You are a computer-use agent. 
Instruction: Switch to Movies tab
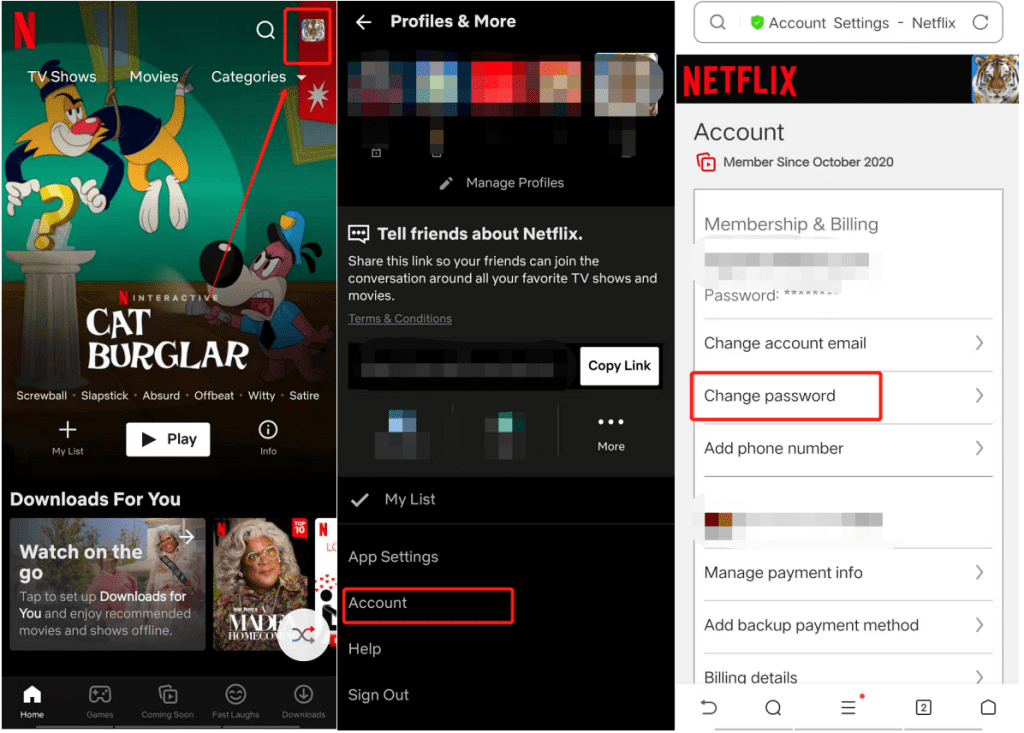153,77
